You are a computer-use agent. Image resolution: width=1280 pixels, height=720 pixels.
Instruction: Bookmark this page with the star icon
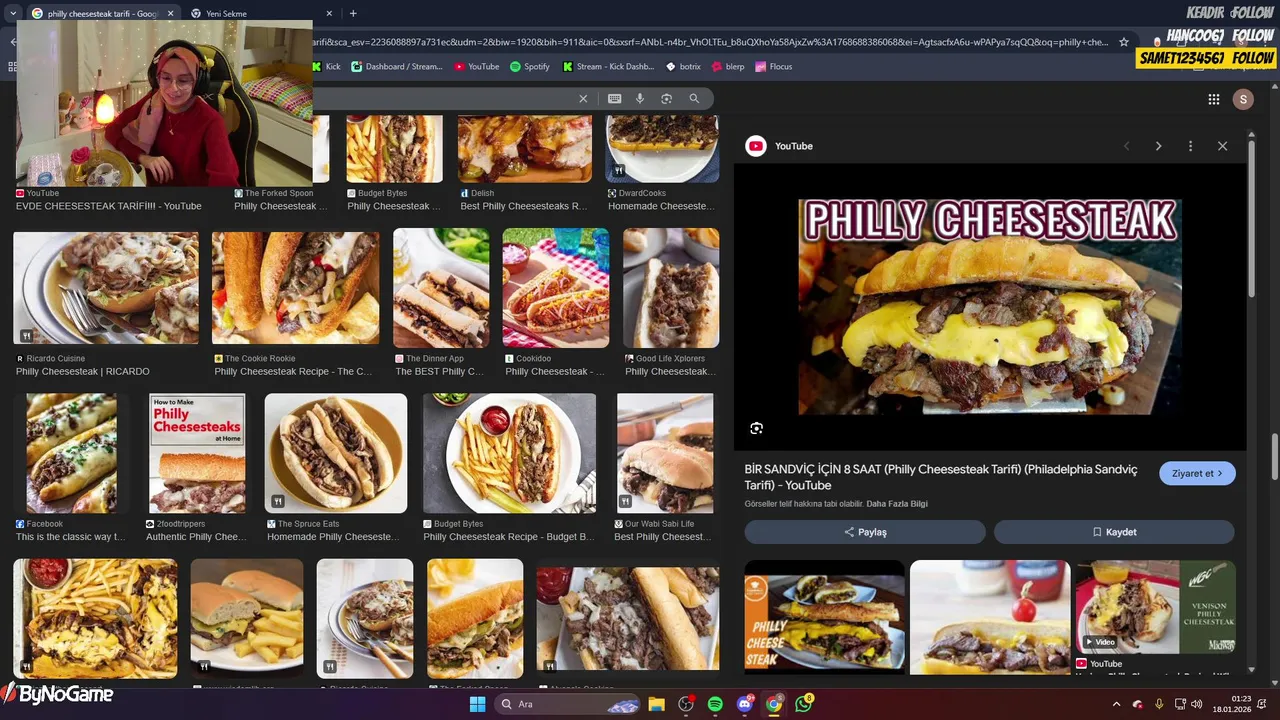coord(1124,42)
